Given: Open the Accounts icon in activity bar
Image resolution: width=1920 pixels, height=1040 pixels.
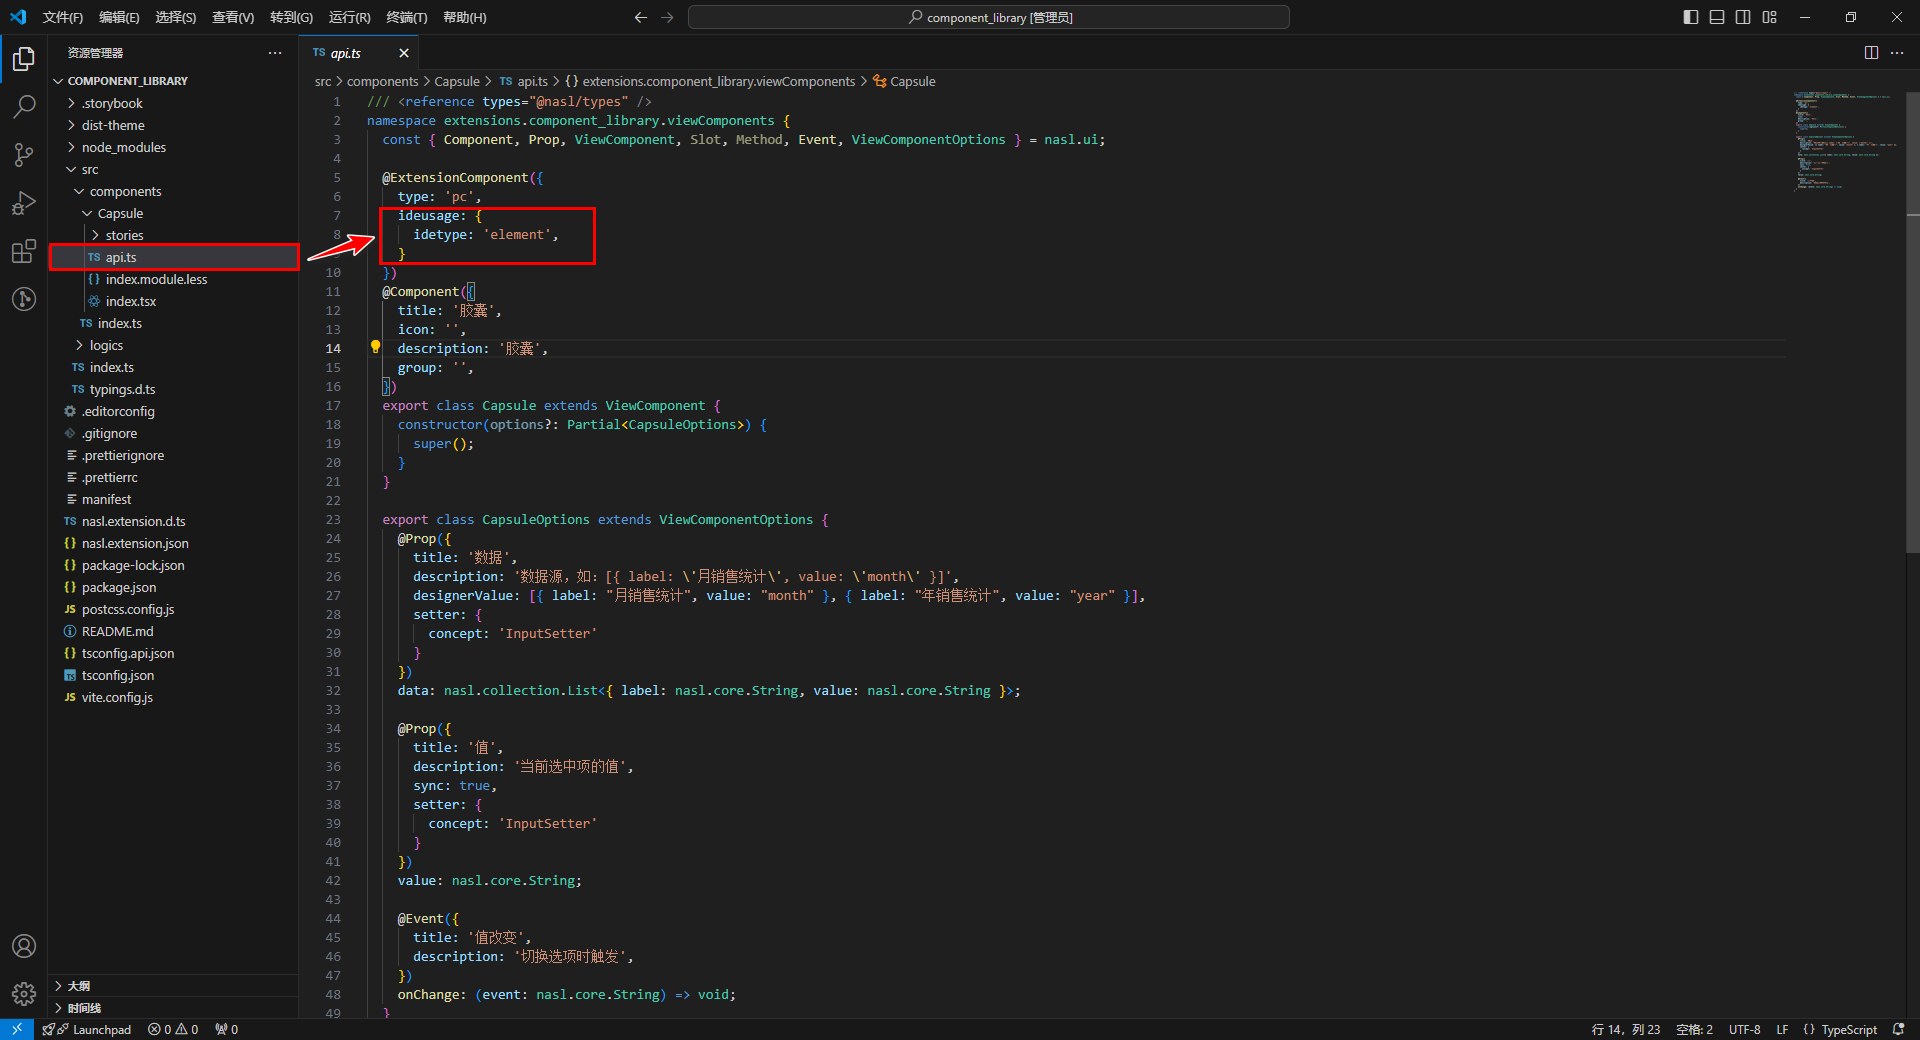Looking at the screenshot, I should (24, 946).
